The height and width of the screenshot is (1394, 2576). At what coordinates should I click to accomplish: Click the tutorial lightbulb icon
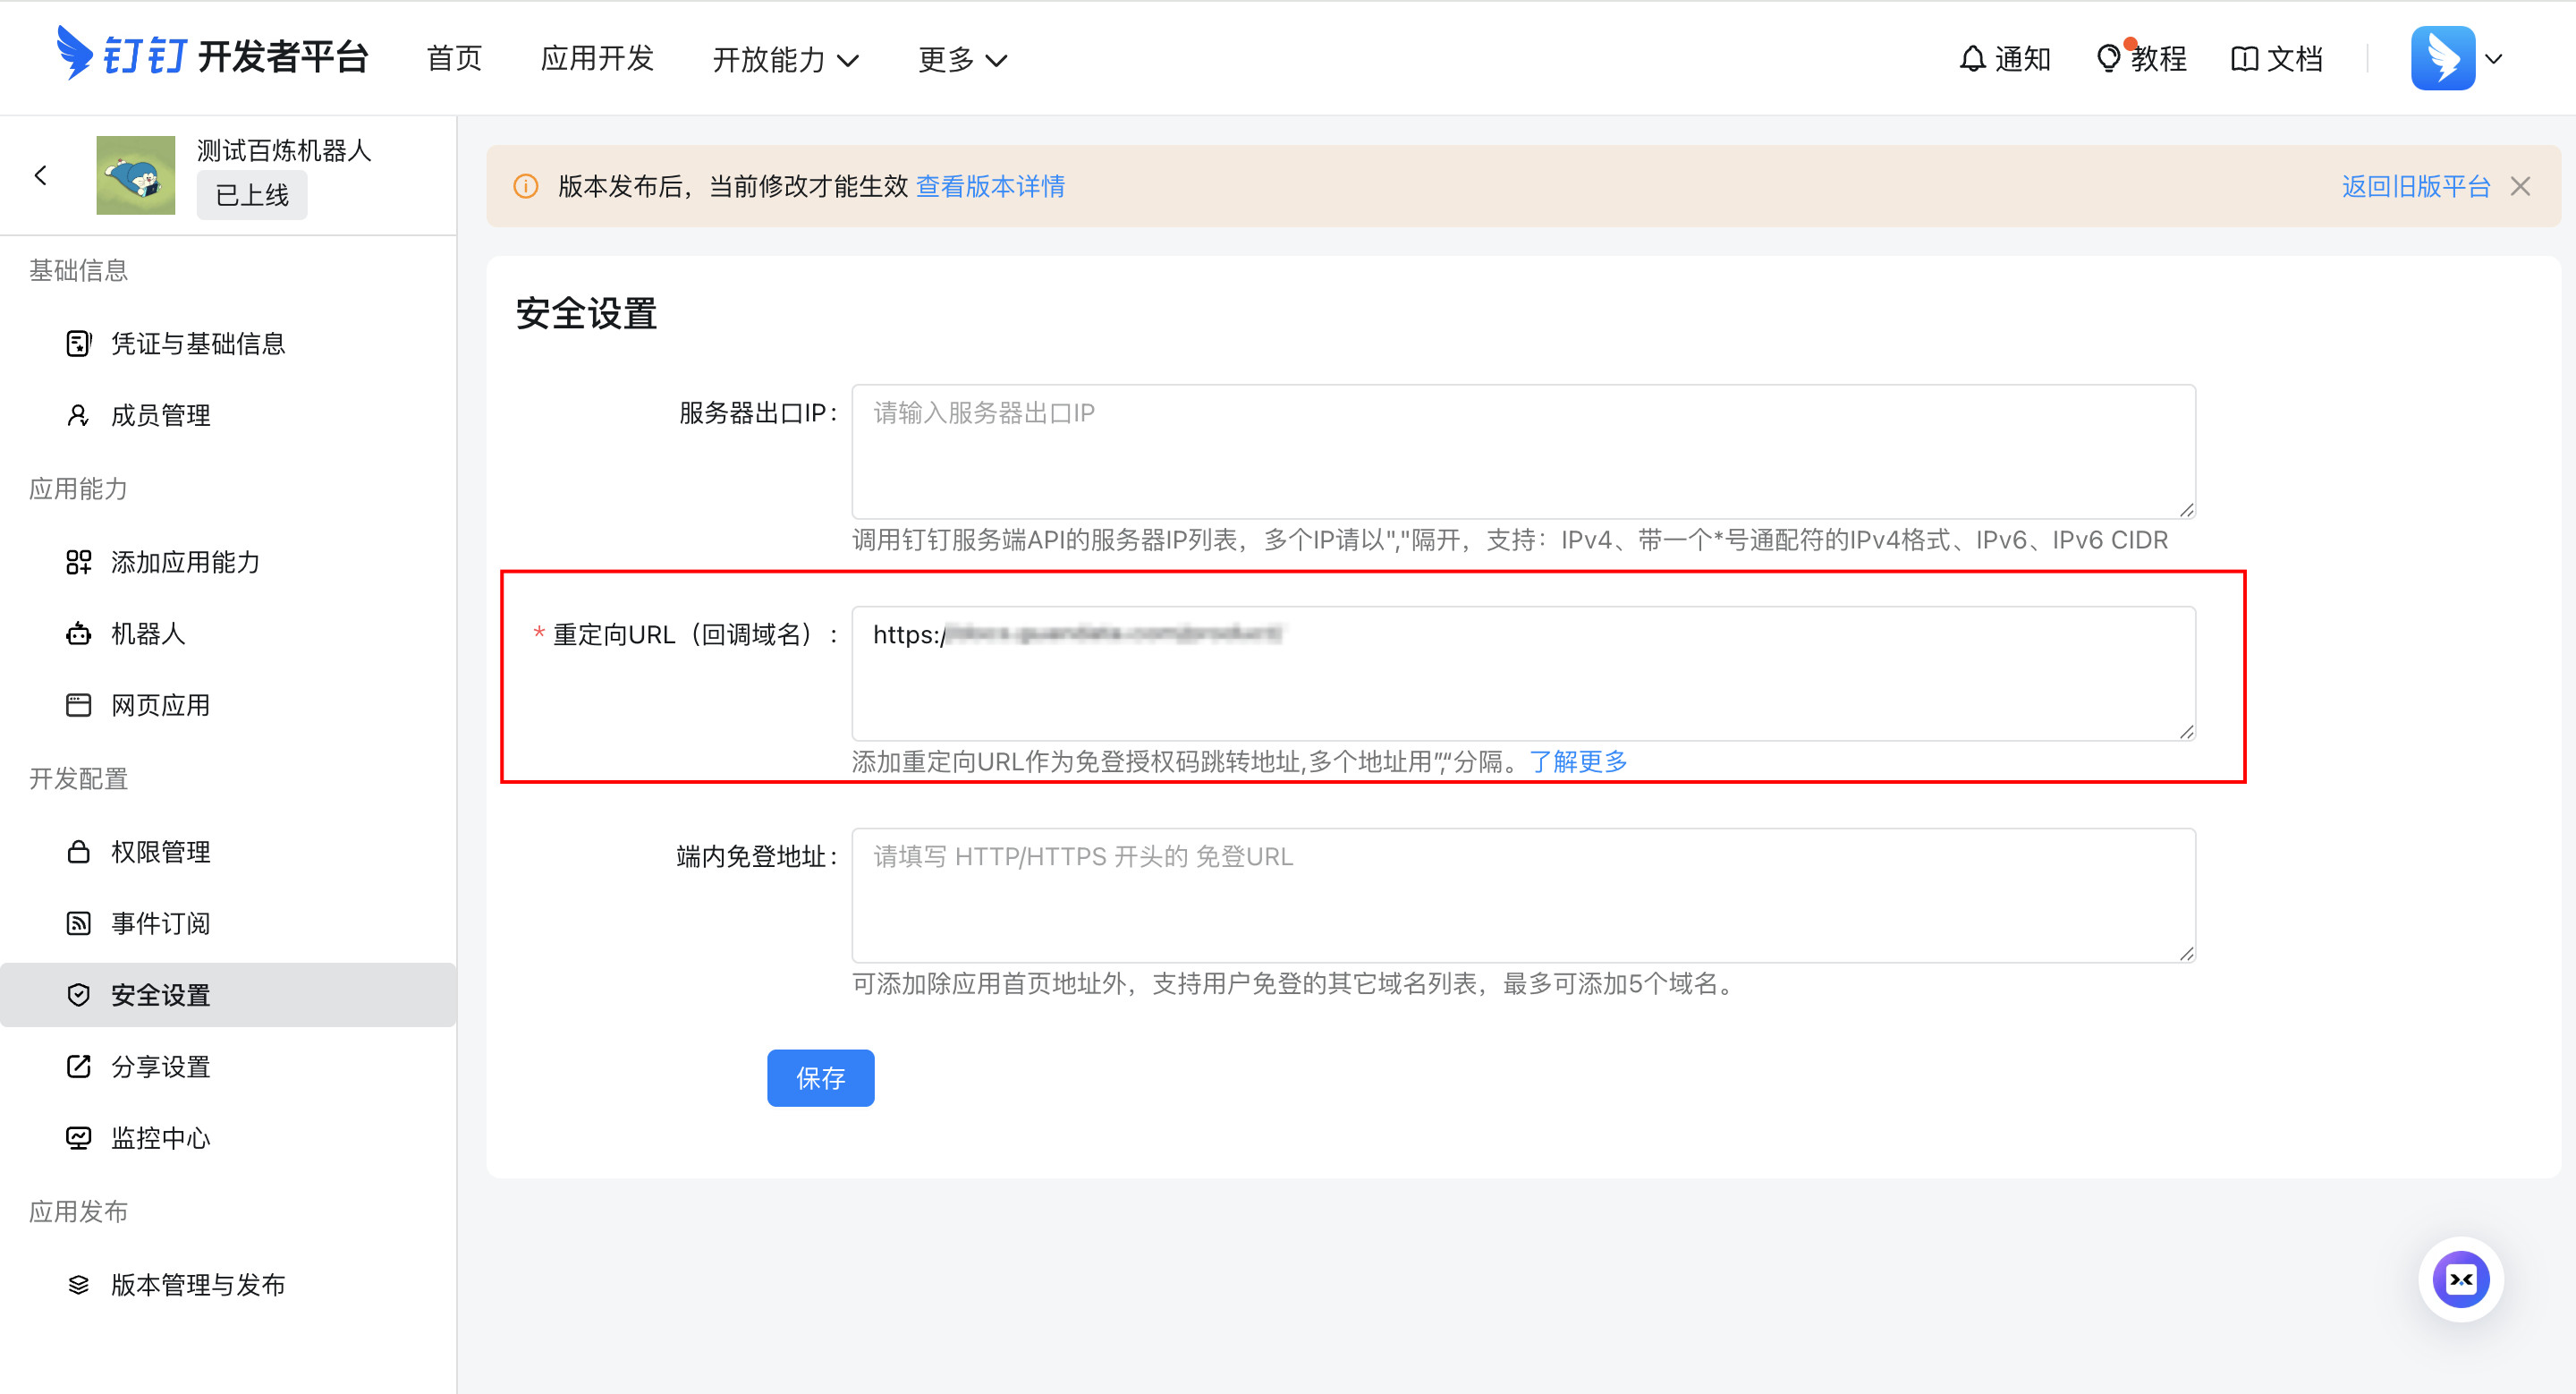2107,59
